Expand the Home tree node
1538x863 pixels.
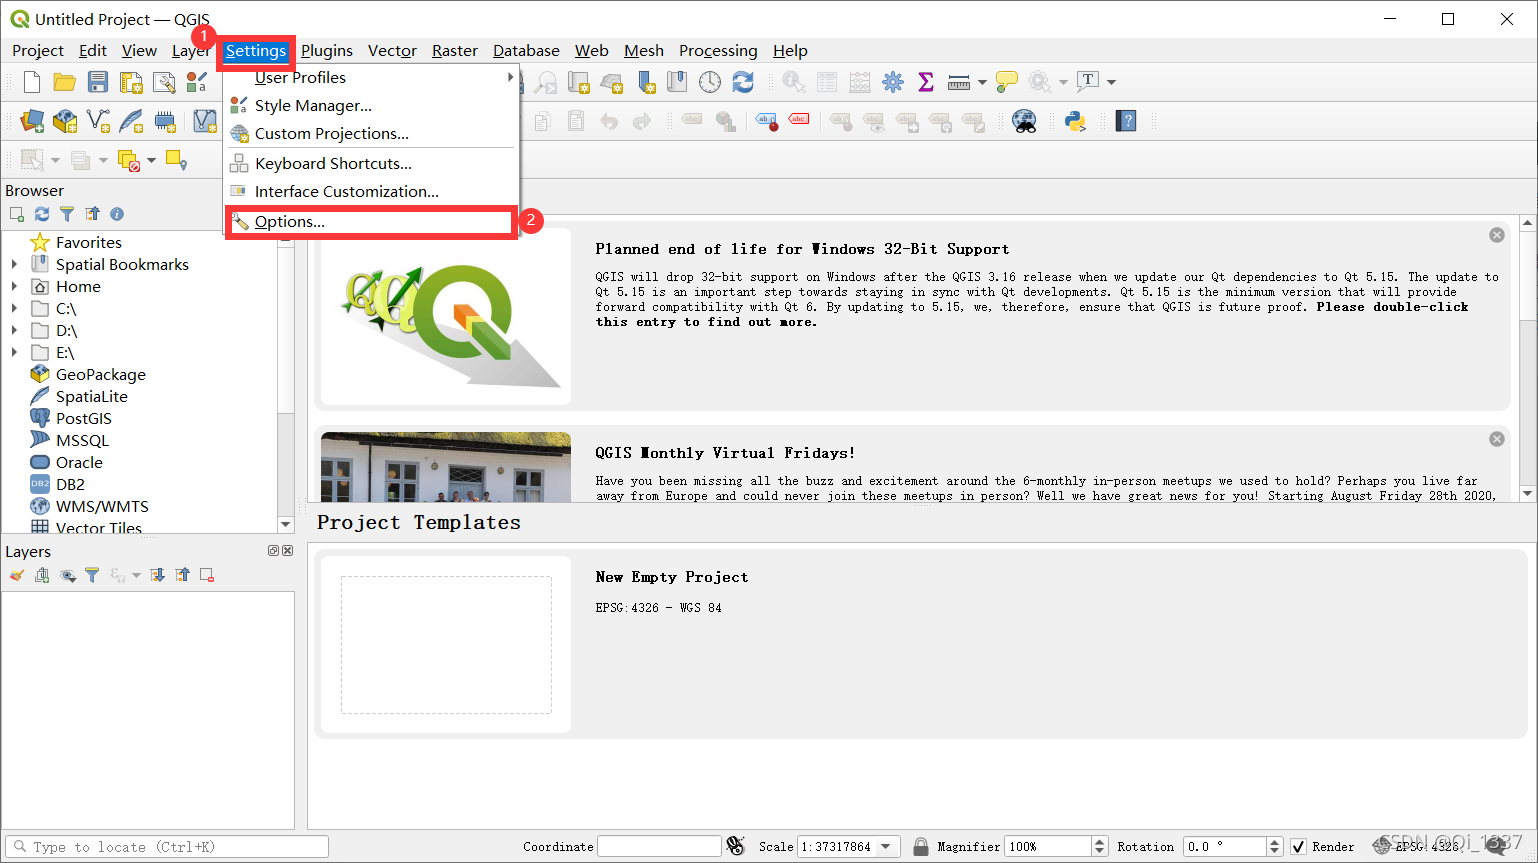pos(14,286)
